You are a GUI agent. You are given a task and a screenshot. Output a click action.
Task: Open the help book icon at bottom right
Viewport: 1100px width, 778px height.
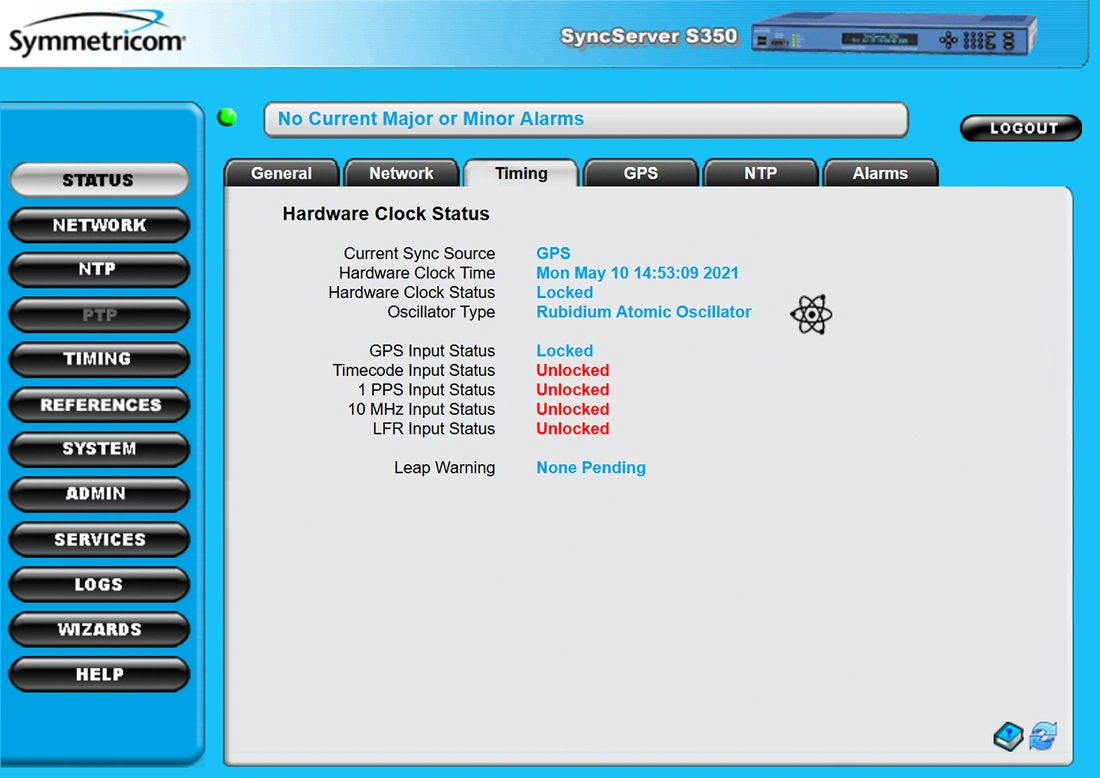click(x=1008, y=737)
